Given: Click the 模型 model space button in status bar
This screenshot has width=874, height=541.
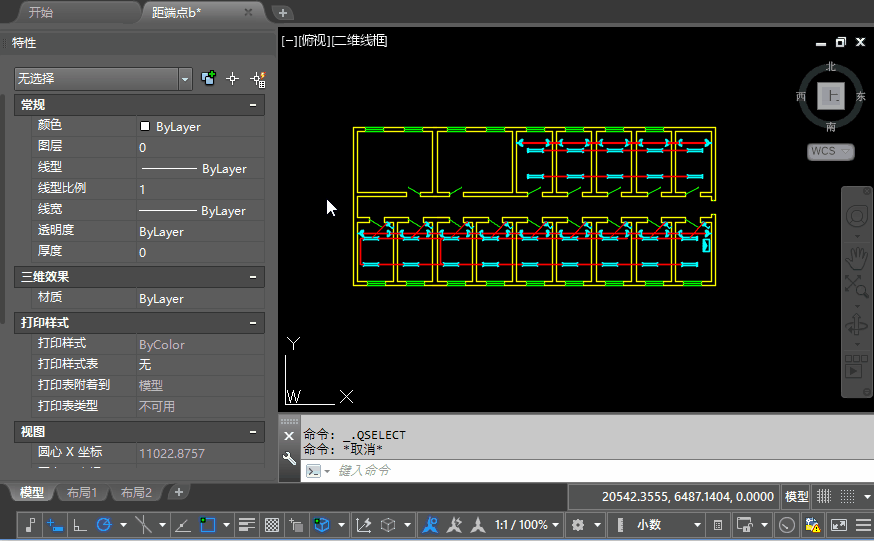Looking at the screenshot, I should click(796, 496).
